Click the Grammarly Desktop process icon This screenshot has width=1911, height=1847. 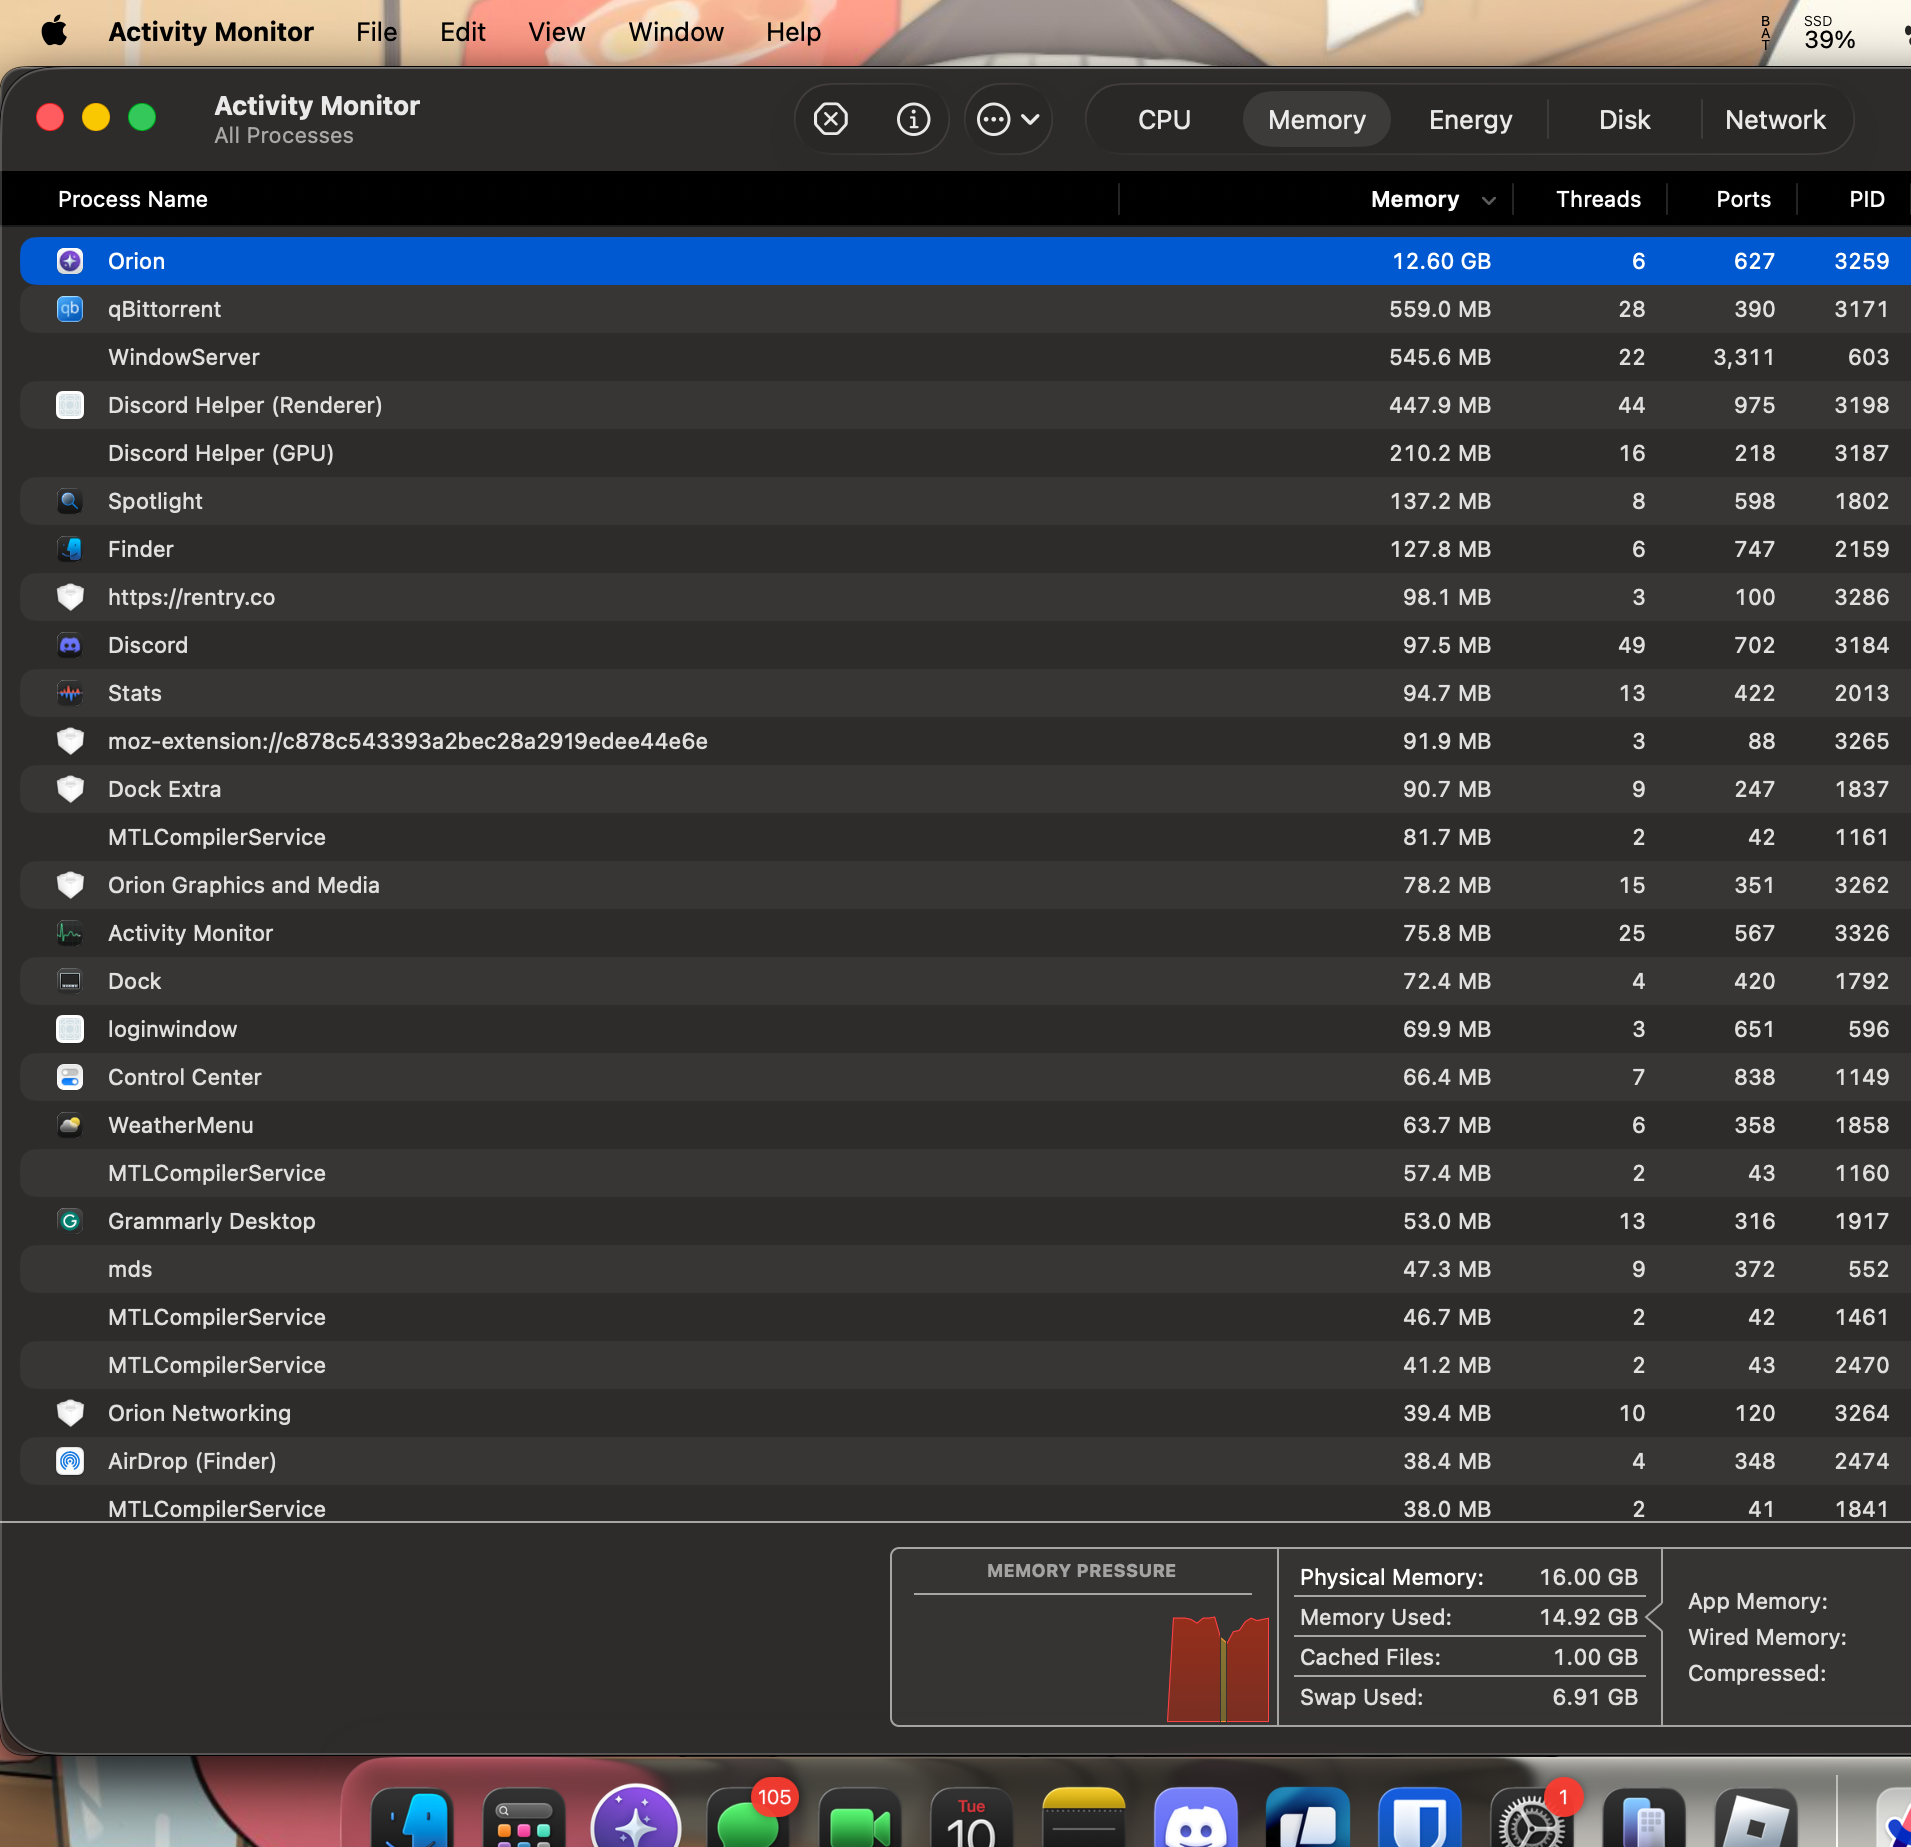coord(69,1220)
